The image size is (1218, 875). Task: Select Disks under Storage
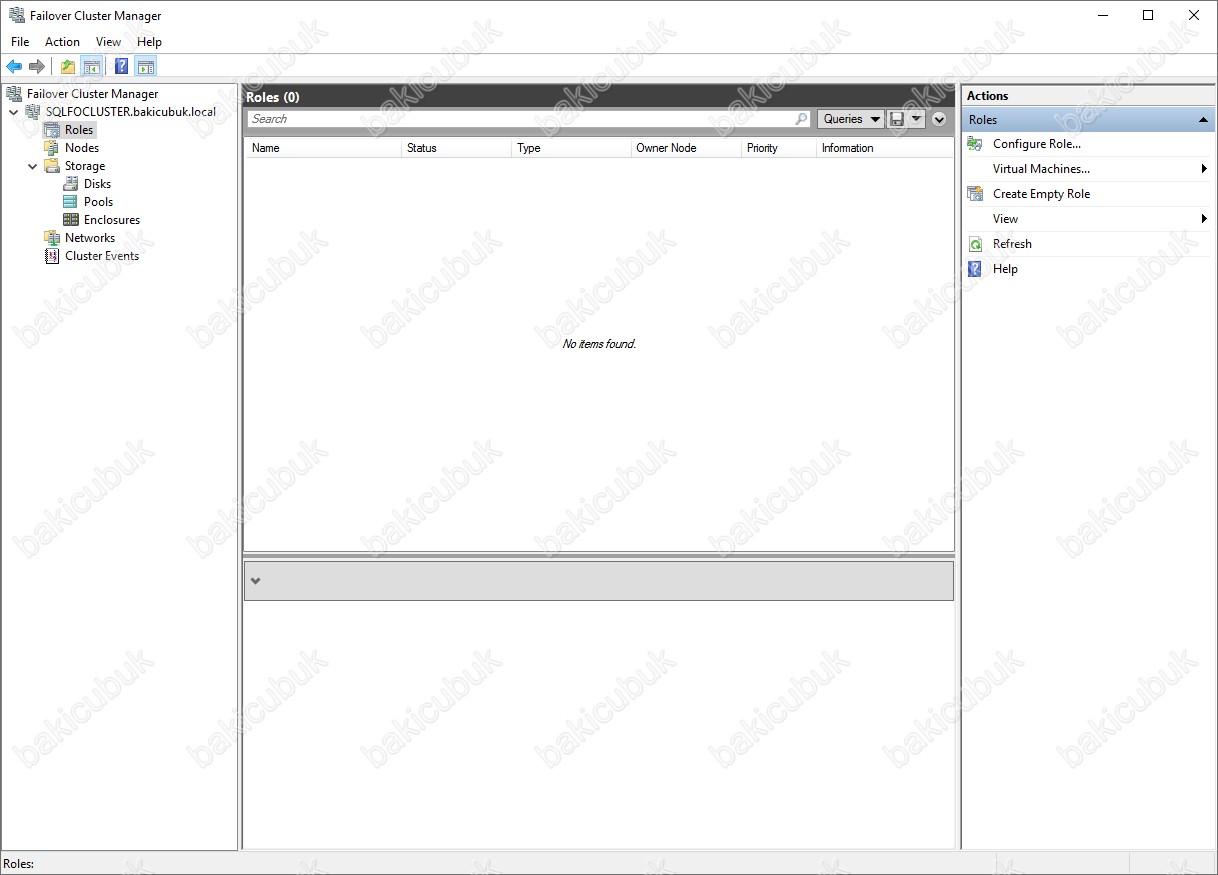pyautogui.click(x=97, y=184)
